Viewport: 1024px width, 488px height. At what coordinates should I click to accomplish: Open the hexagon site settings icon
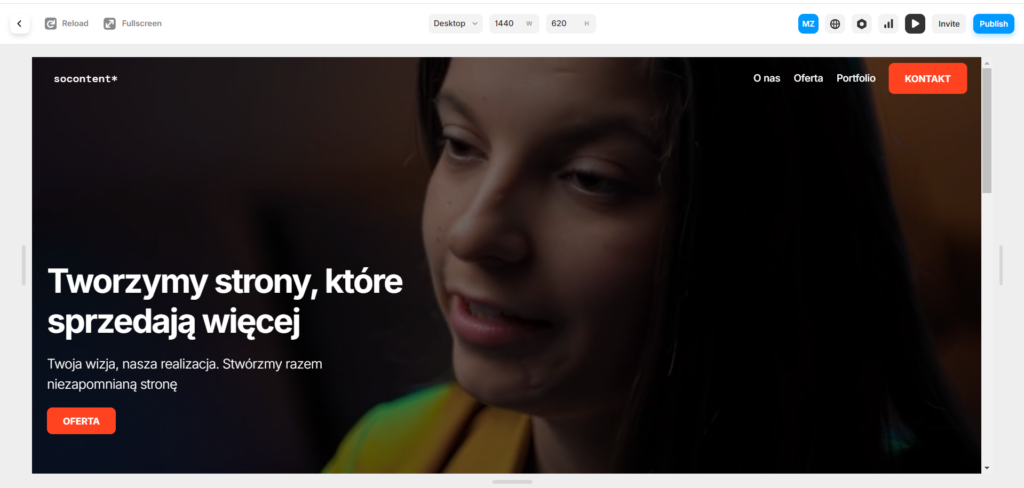click(861, 24)
